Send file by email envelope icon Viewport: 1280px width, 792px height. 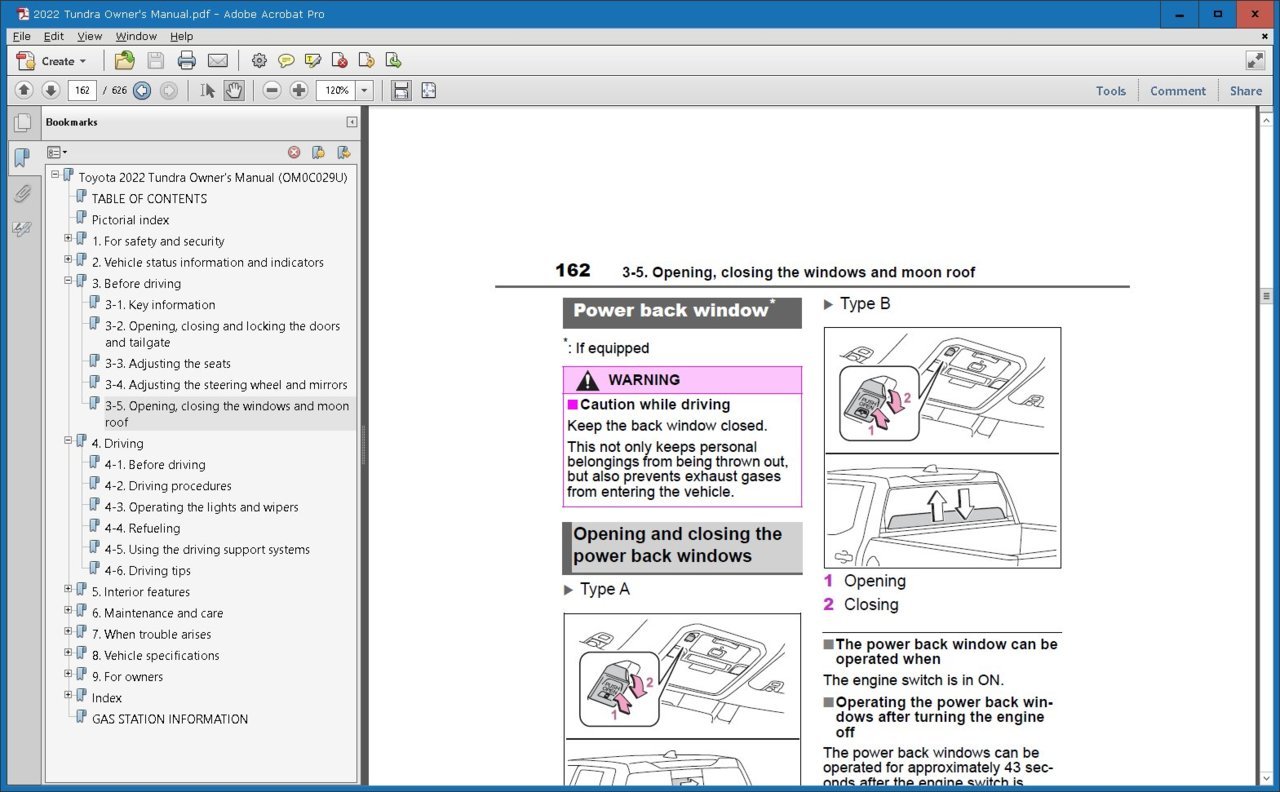click(217, 61)
